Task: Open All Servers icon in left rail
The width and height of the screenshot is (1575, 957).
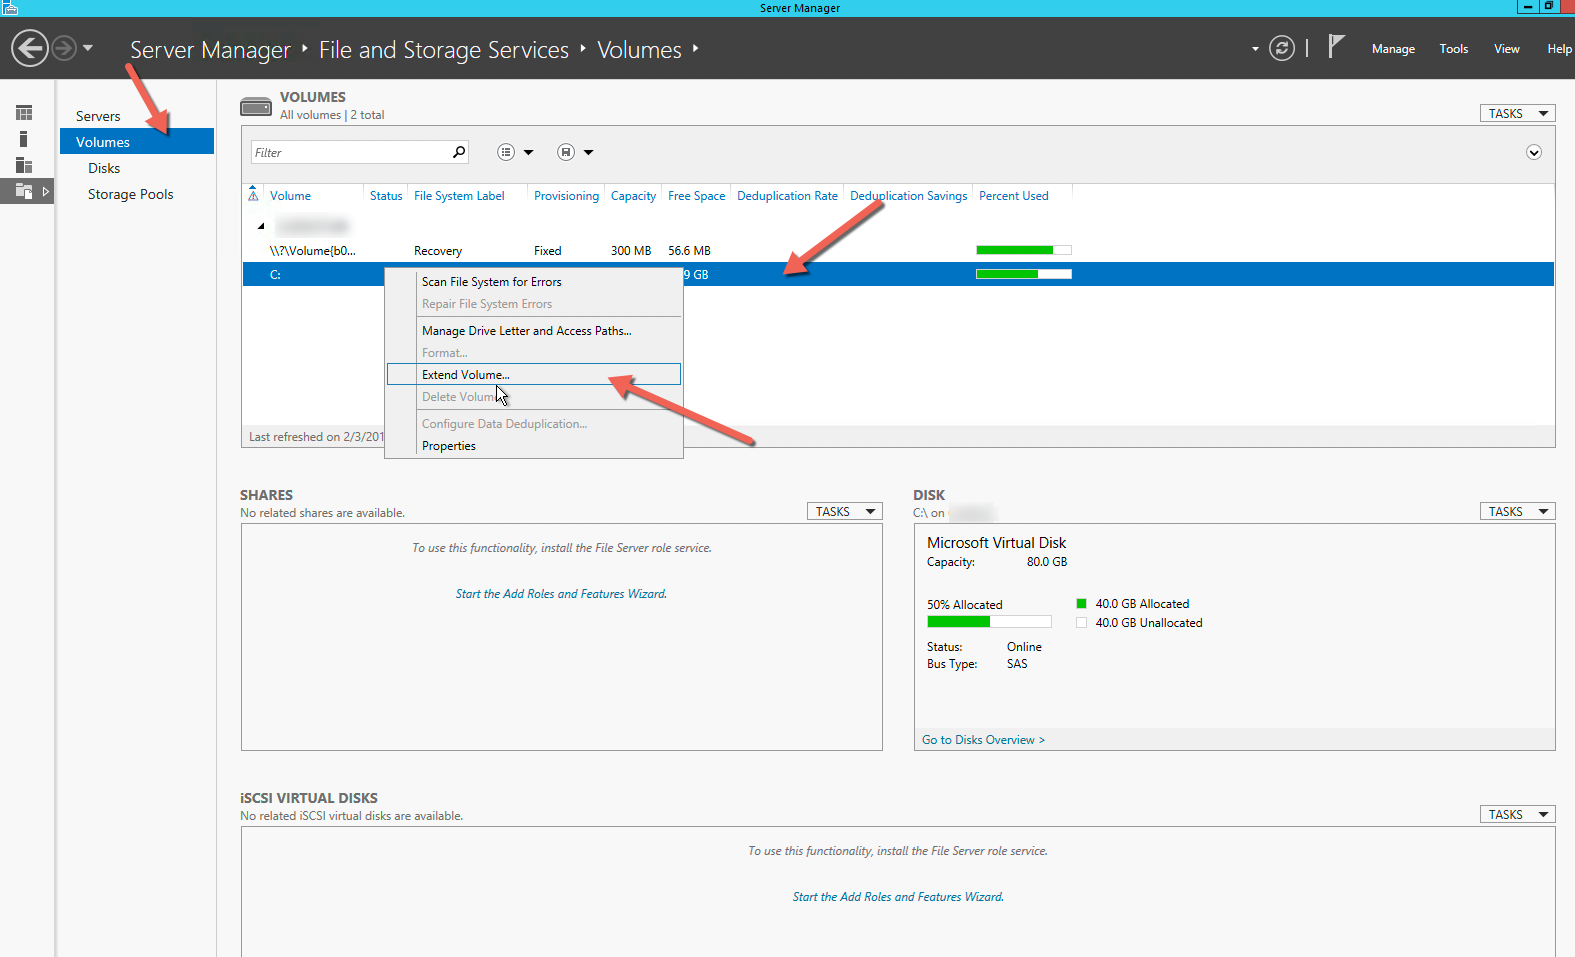Action: [24, 165]
